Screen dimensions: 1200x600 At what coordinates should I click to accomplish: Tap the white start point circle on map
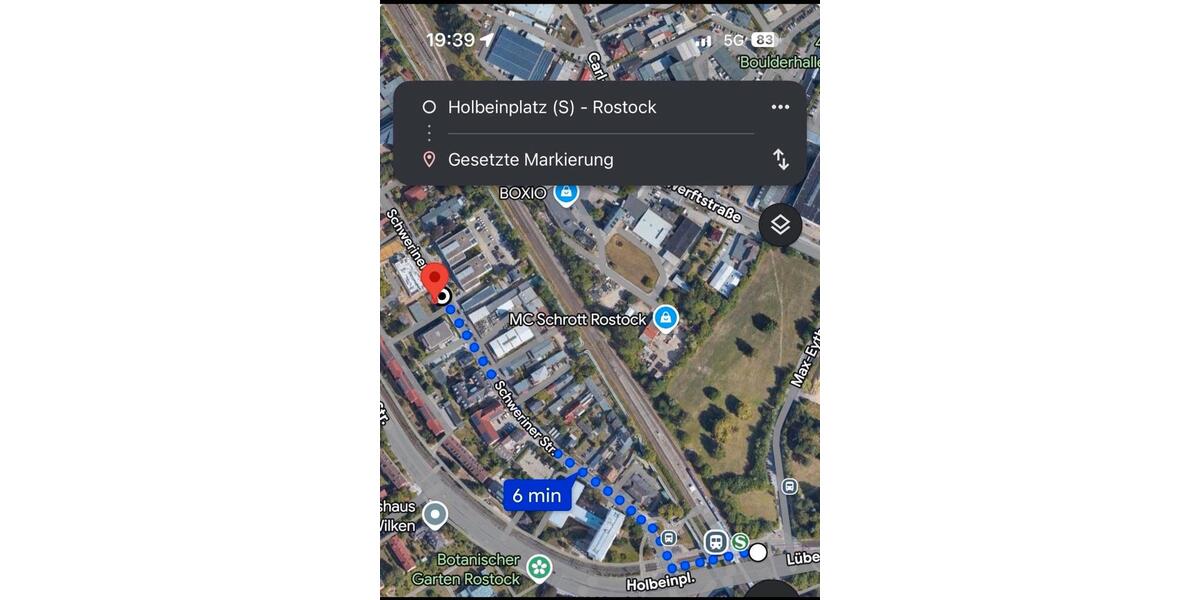click(x=758, y=552)
